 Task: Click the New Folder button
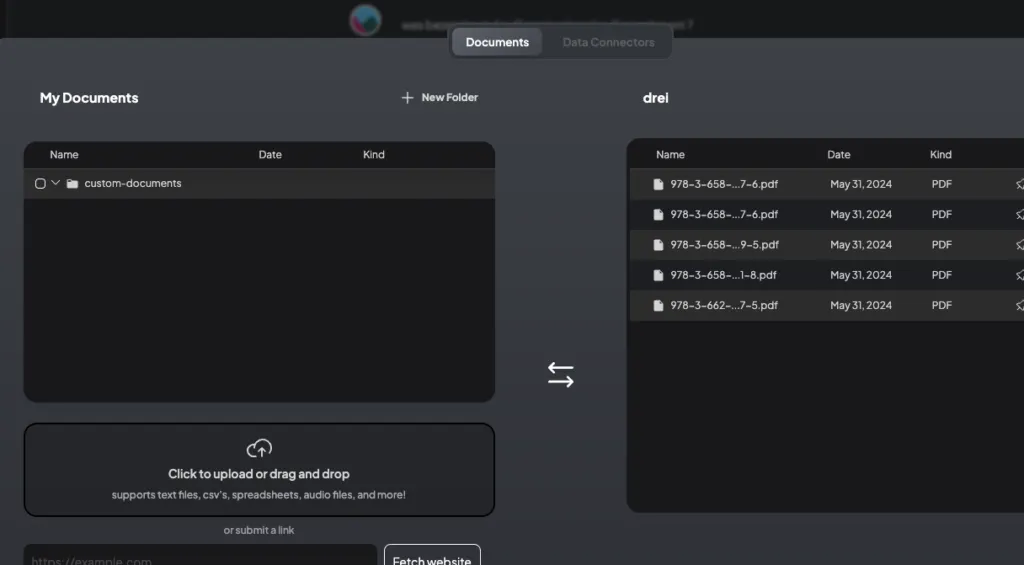click(x=440, y=97)
